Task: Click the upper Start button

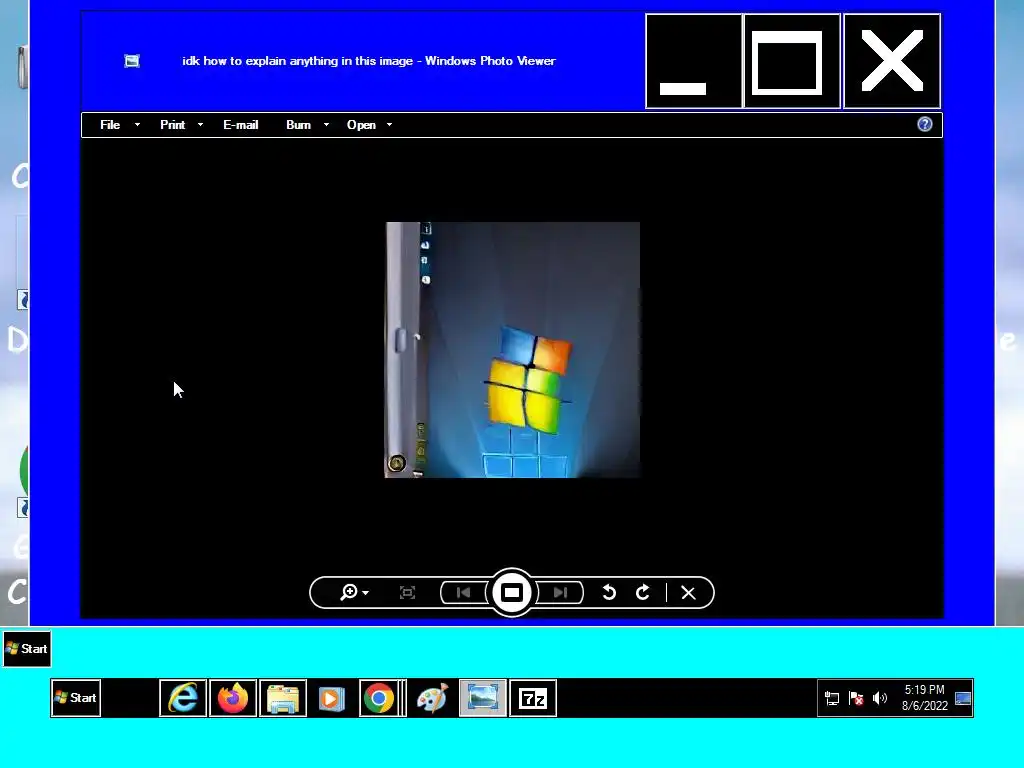Action: (27, 648)
